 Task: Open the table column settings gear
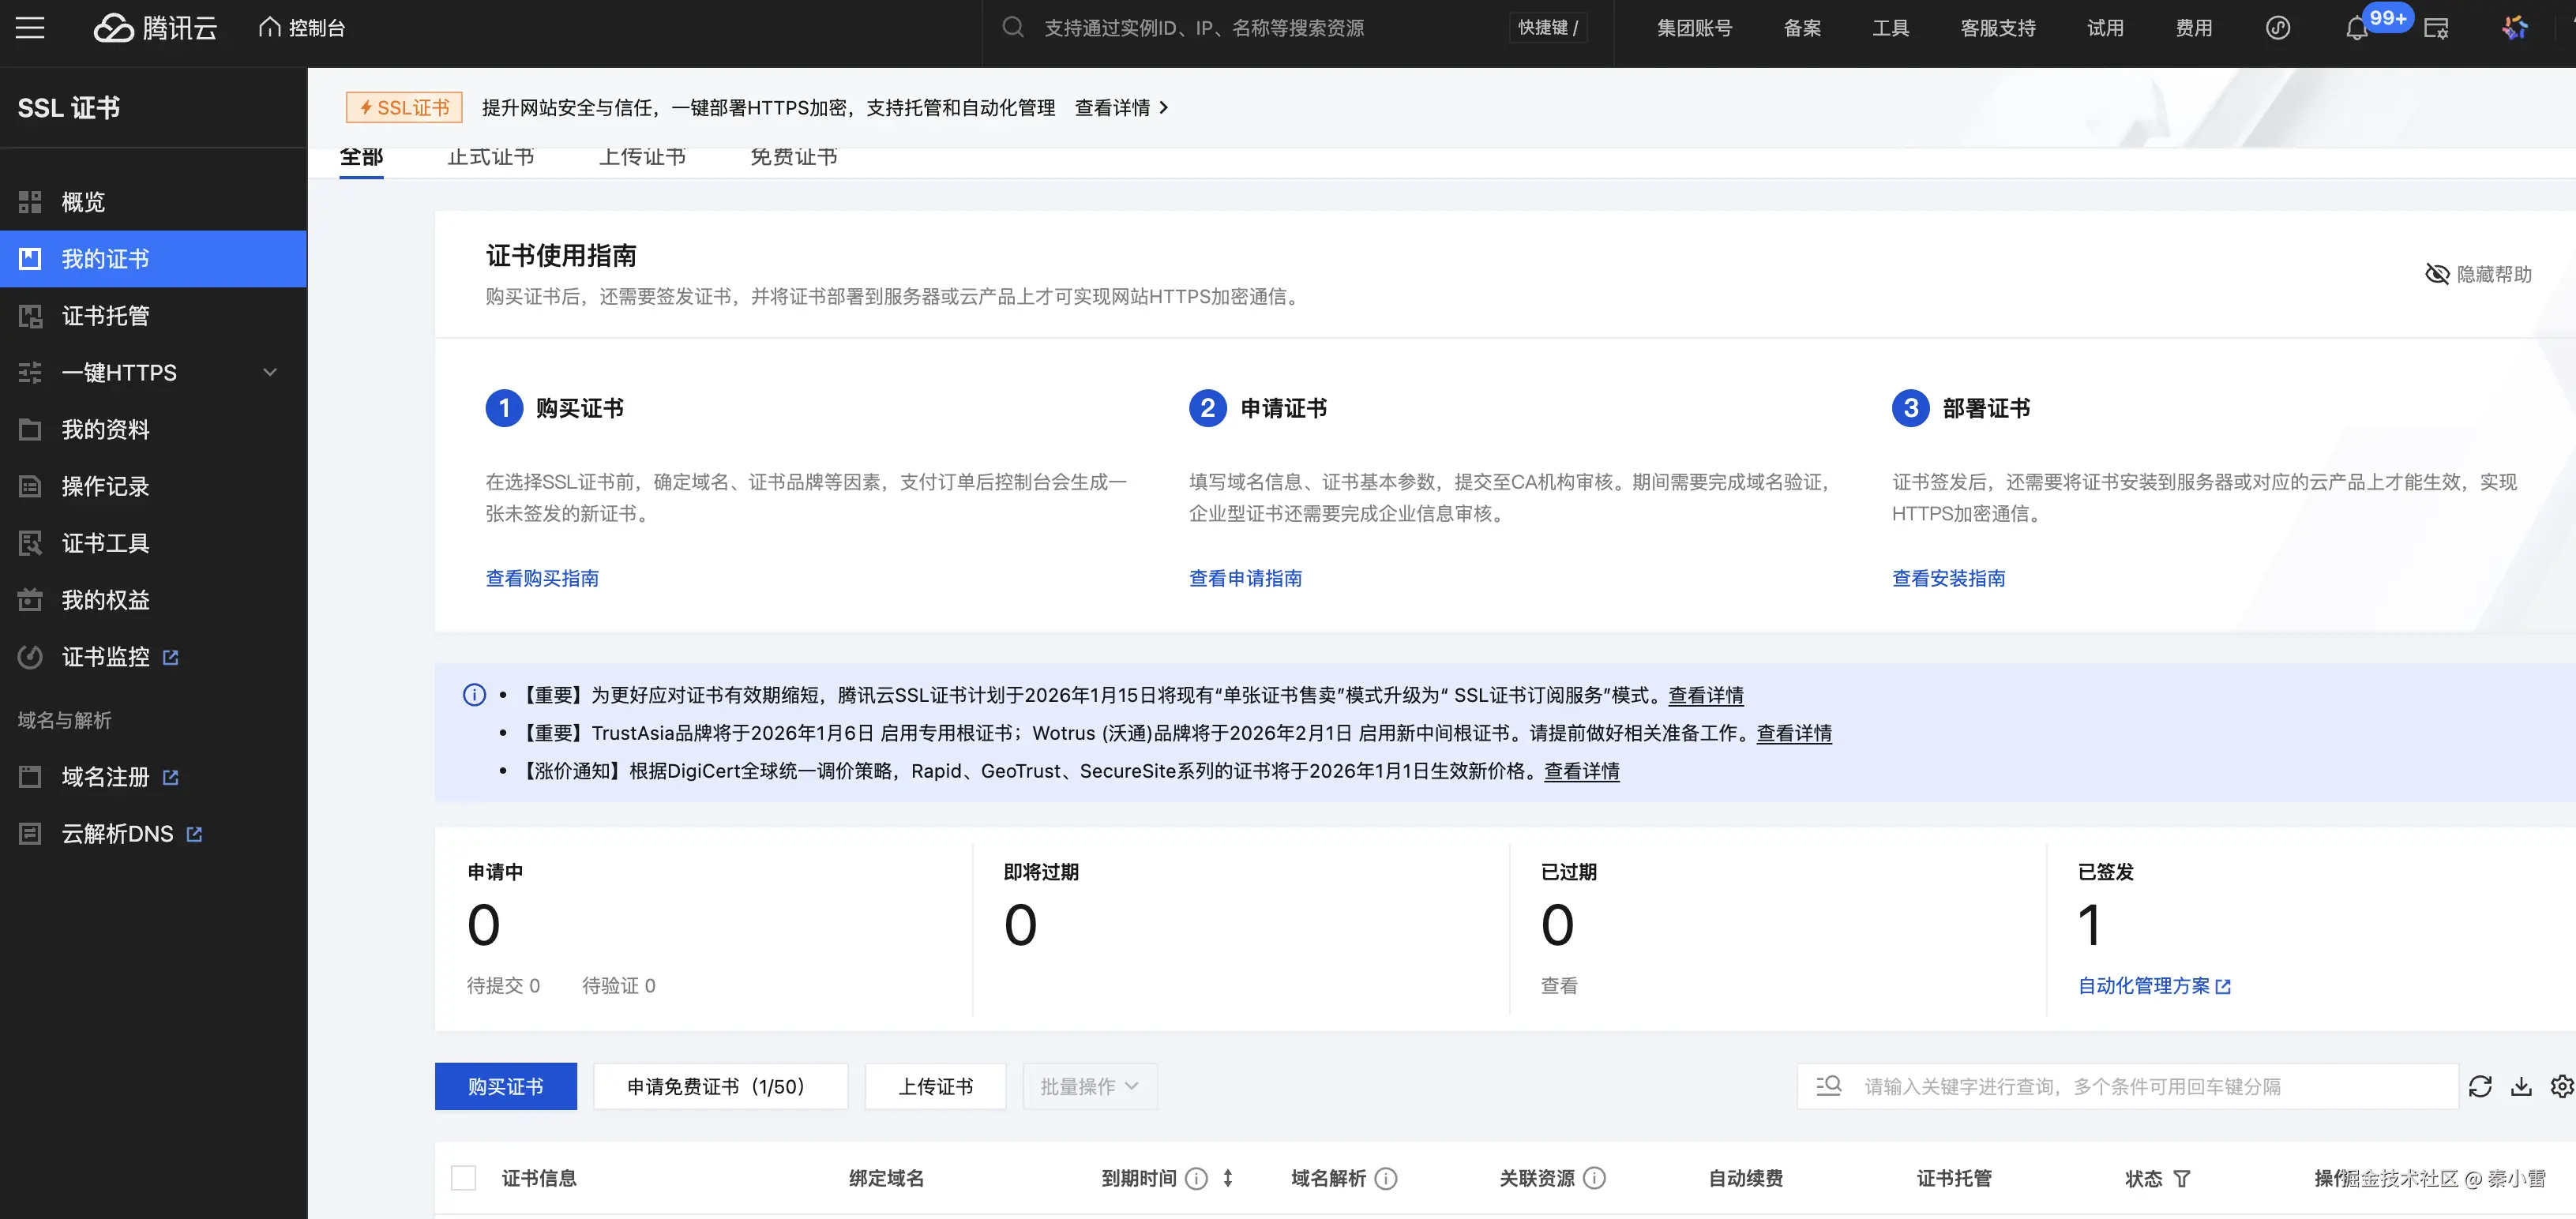point(2557,1086)
